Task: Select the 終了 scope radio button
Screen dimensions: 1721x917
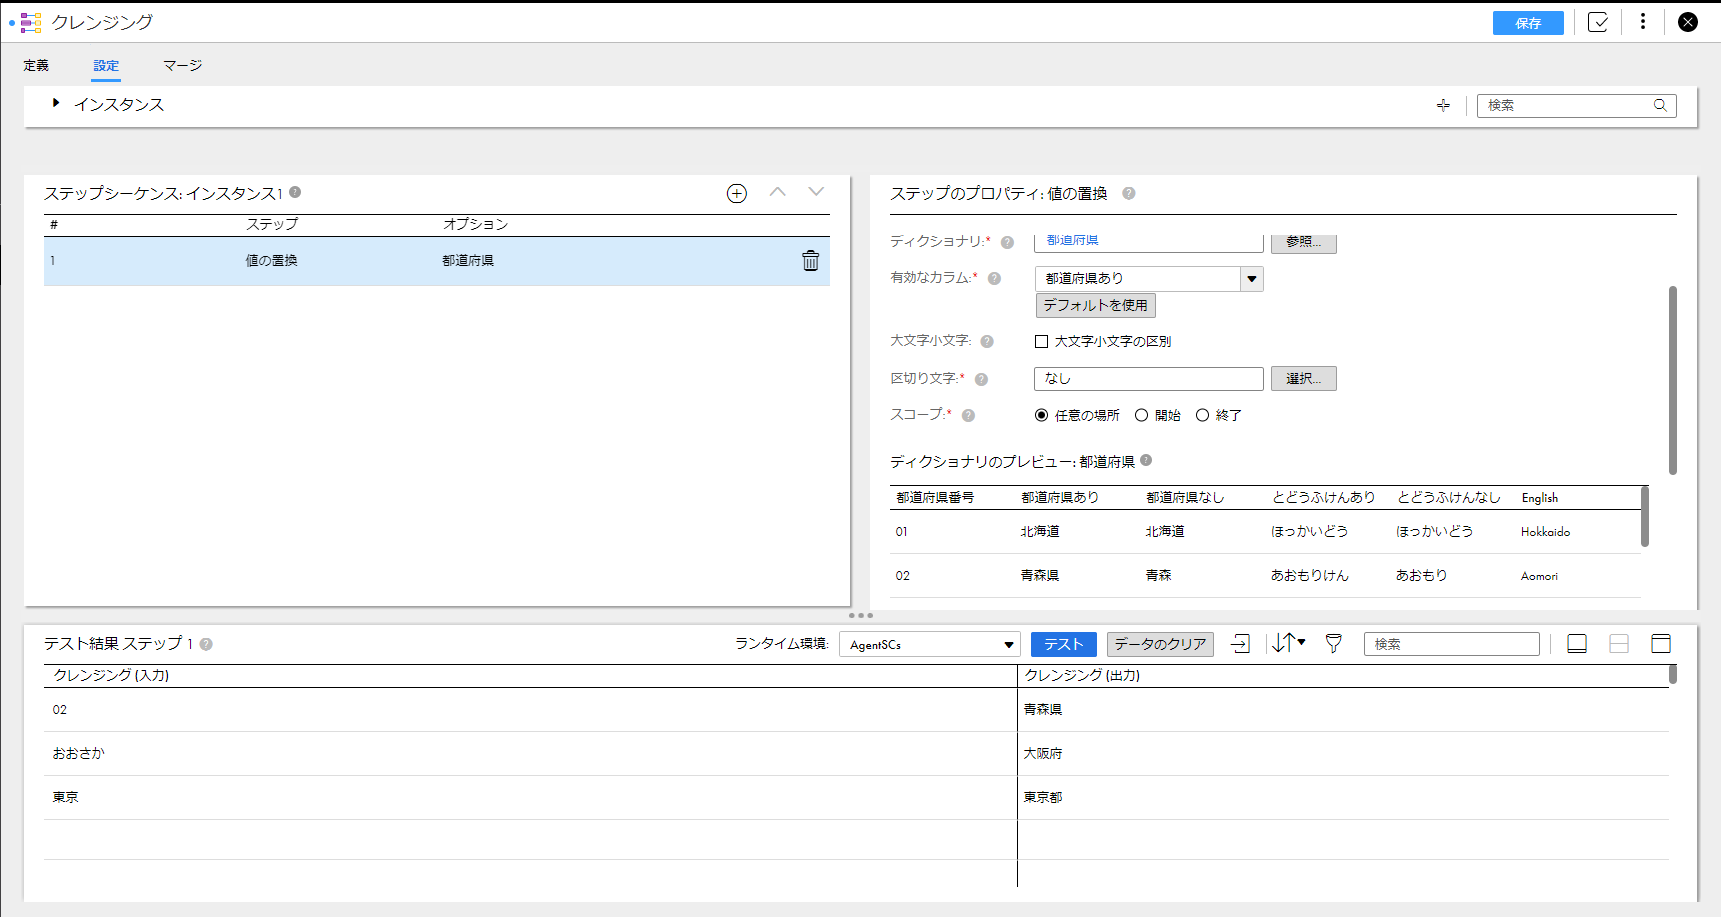Action: [1202, 416]
